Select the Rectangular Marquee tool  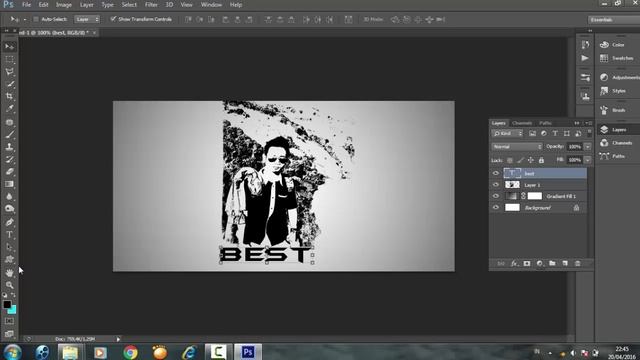click(9, 59)
